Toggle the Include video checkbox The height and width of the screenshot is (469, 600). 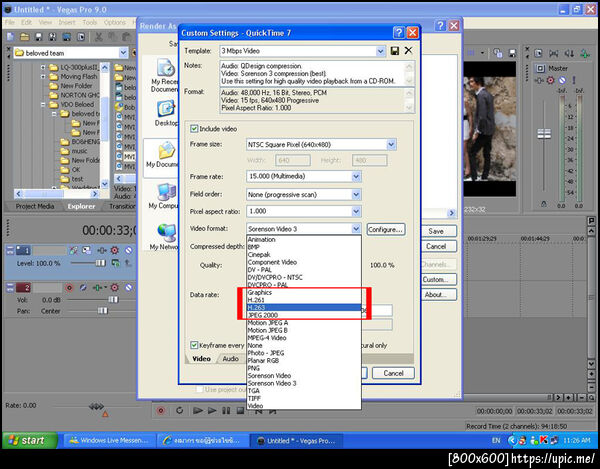[194, 129]
